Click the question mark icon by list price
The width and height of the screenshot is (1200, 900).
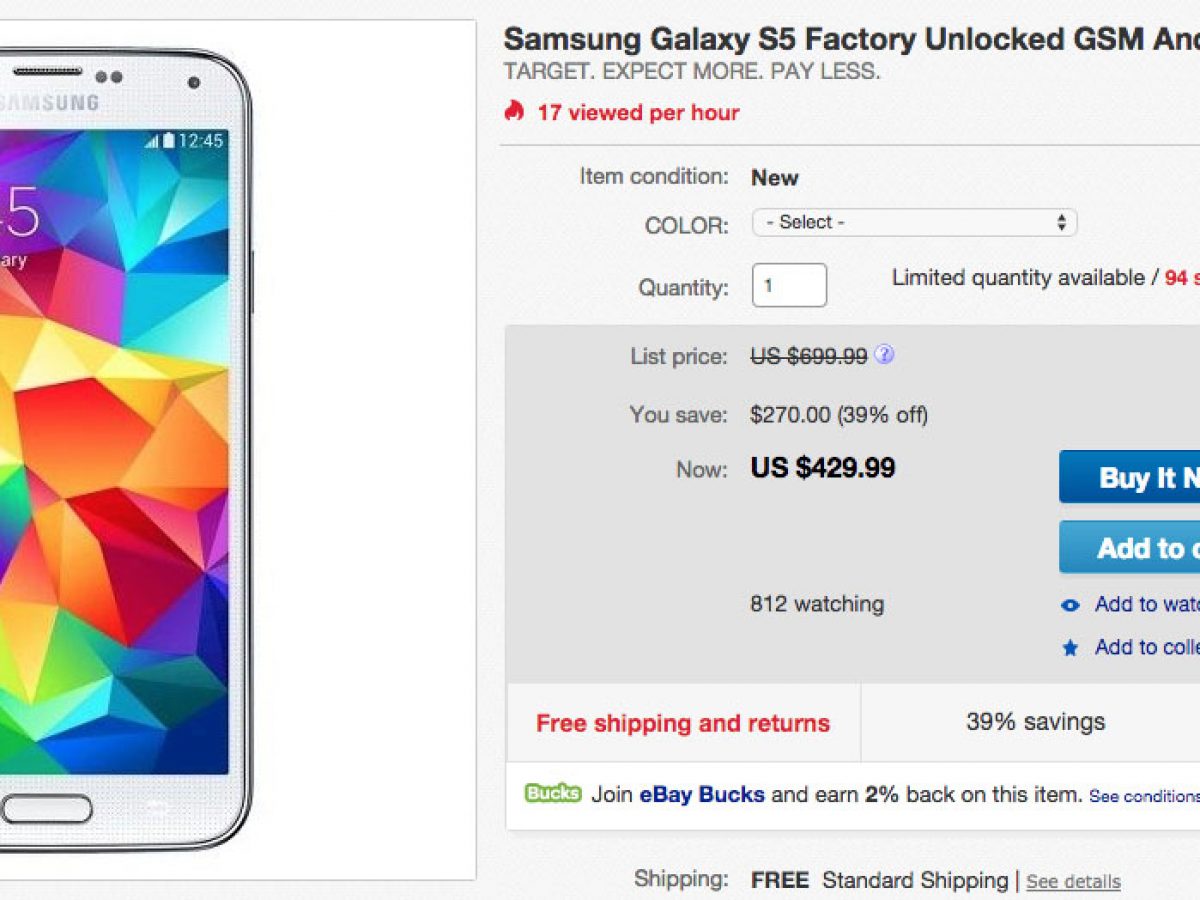pos(884,355)
